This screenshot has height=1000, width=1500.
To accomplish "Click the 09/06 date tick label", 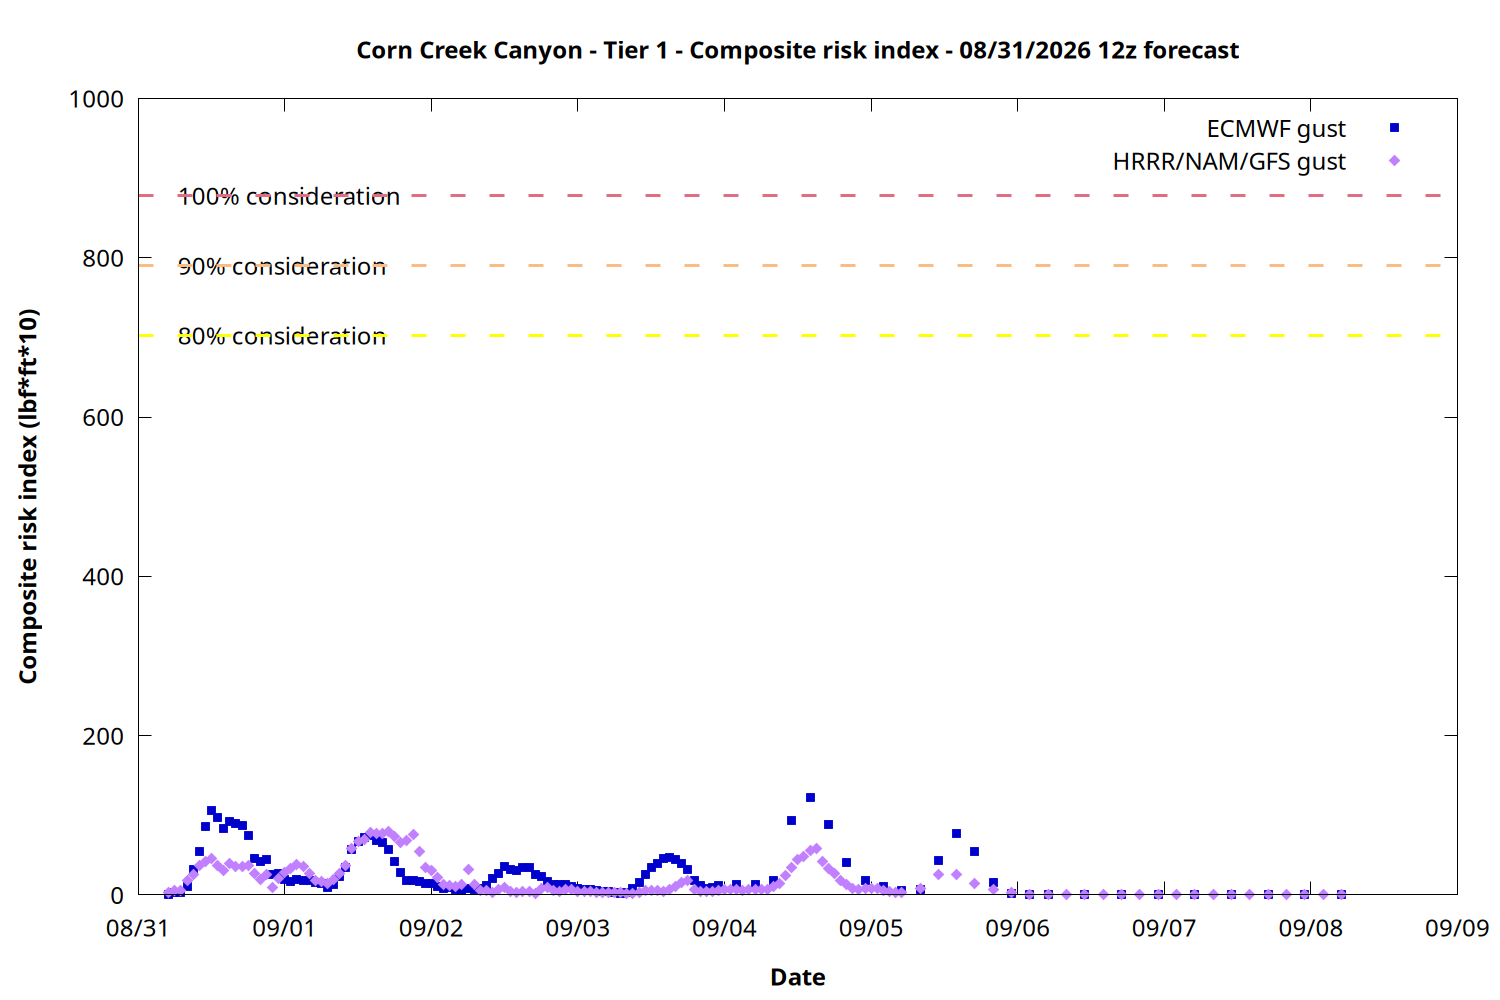I will (1017, 928).
